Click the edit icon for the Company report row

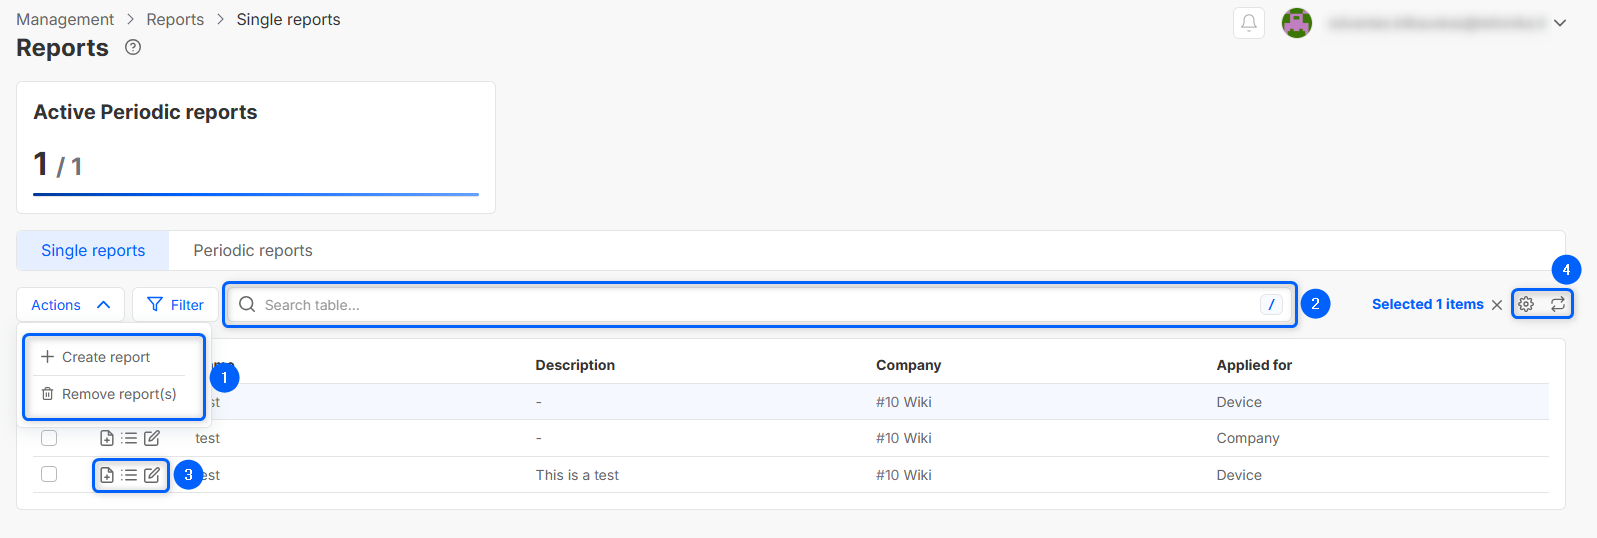click(x=152, y=438)
